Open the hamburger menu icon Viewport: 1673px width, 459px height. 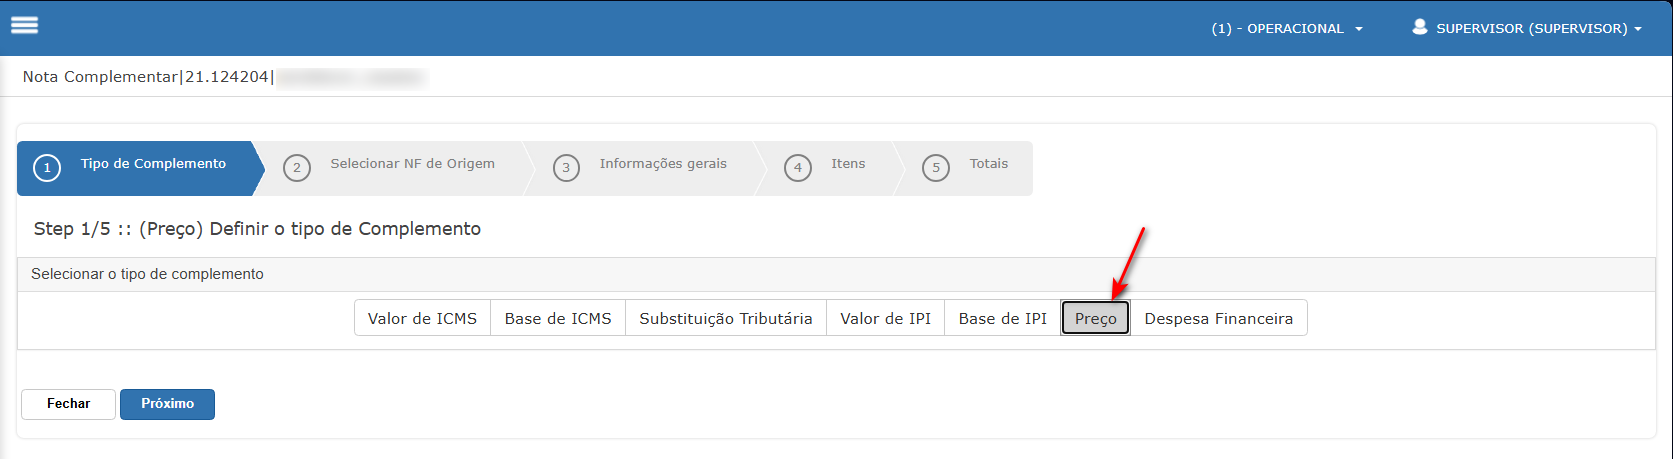point(24,26)
